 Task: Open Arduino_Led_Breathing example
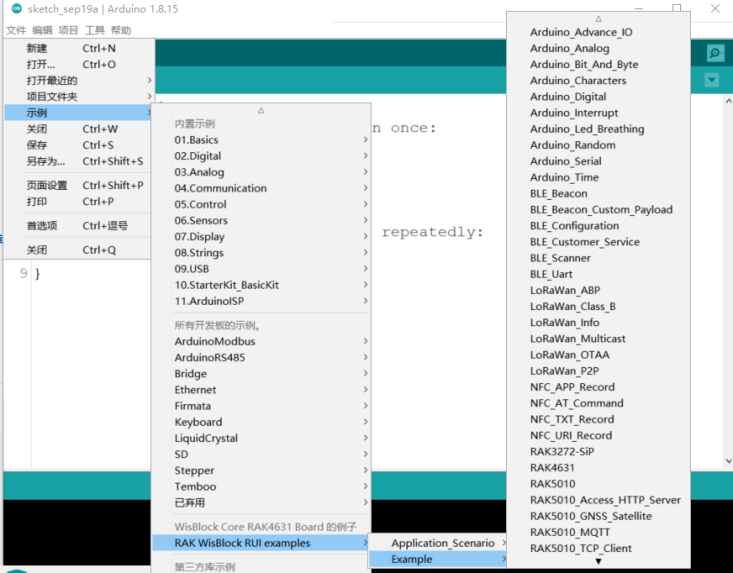click(598, 129)
